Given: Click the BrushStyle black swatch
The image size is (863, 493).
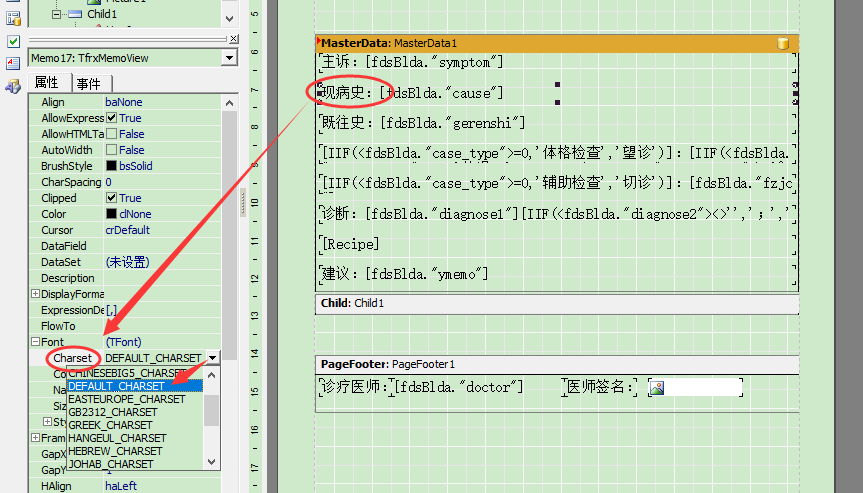Looking at the screenshot, I should 111,166.
